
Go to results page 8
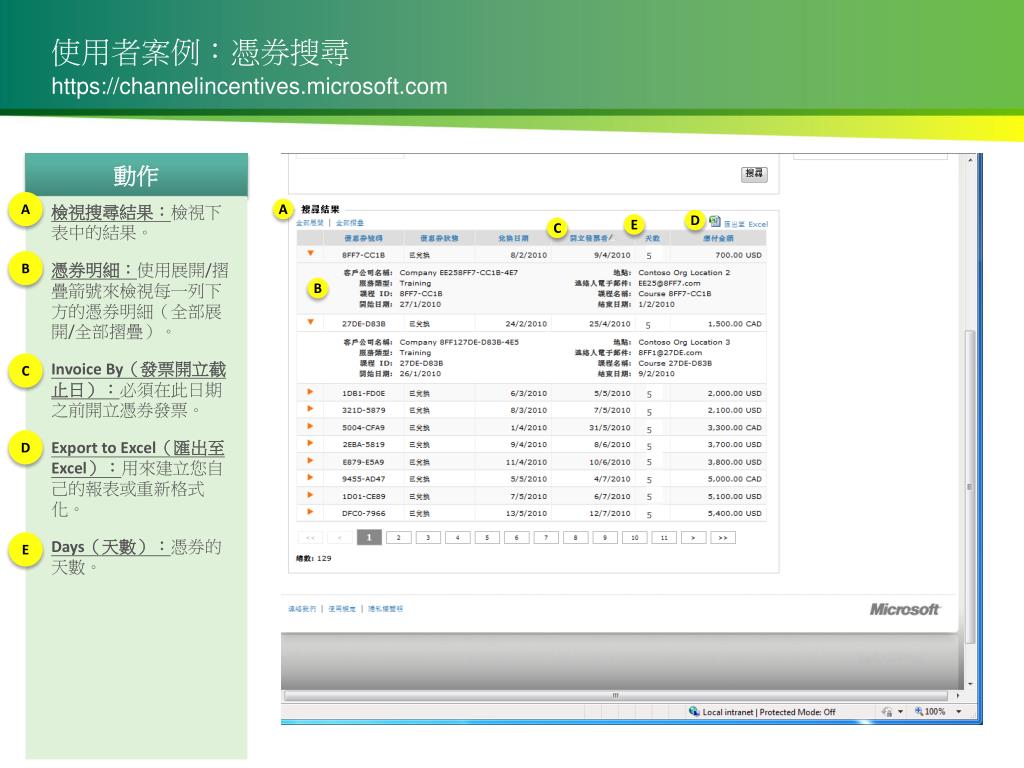click(x=575, y=537)
